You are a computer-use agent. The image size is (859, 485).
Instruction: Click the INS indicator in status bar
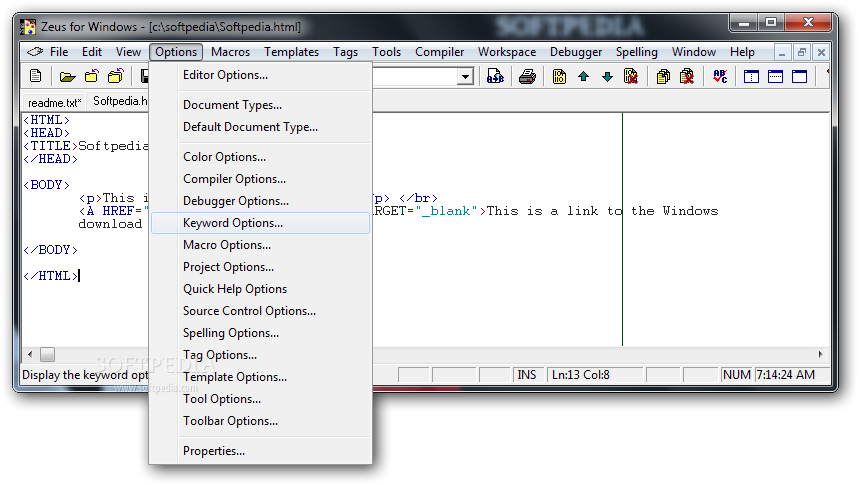527,375
